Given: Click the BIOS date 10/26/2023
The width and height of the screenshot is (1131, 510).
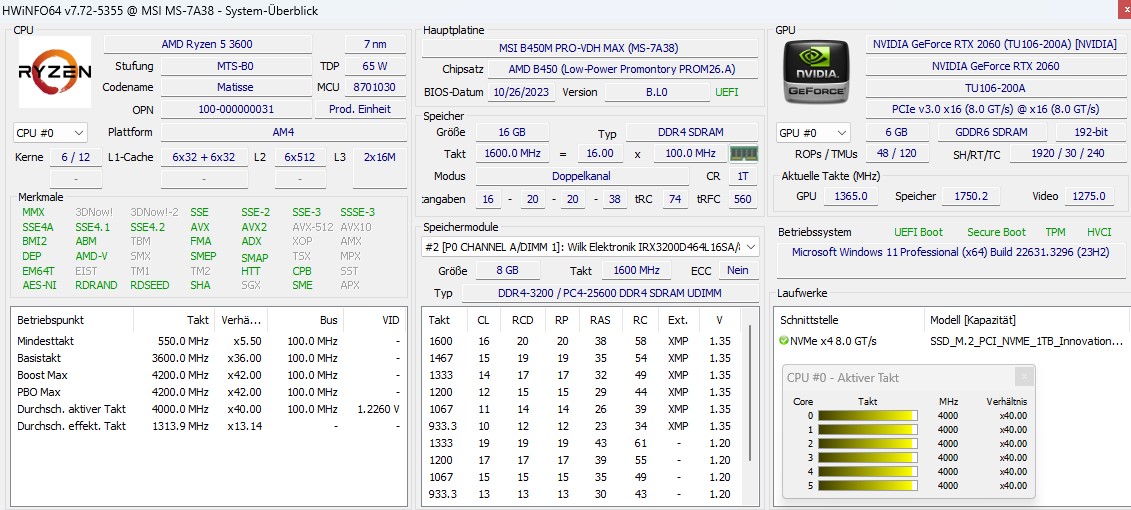Looking at the screenshot, I should (x=522, y=92).
